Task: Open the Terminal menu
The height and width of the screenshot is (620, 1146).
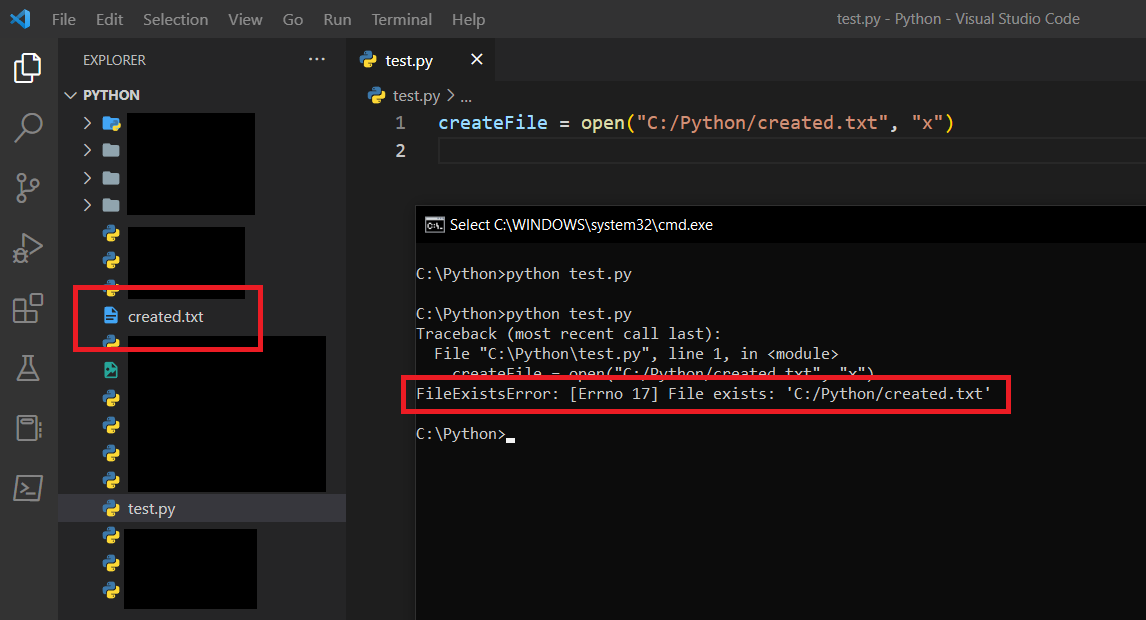Action: 401,20
